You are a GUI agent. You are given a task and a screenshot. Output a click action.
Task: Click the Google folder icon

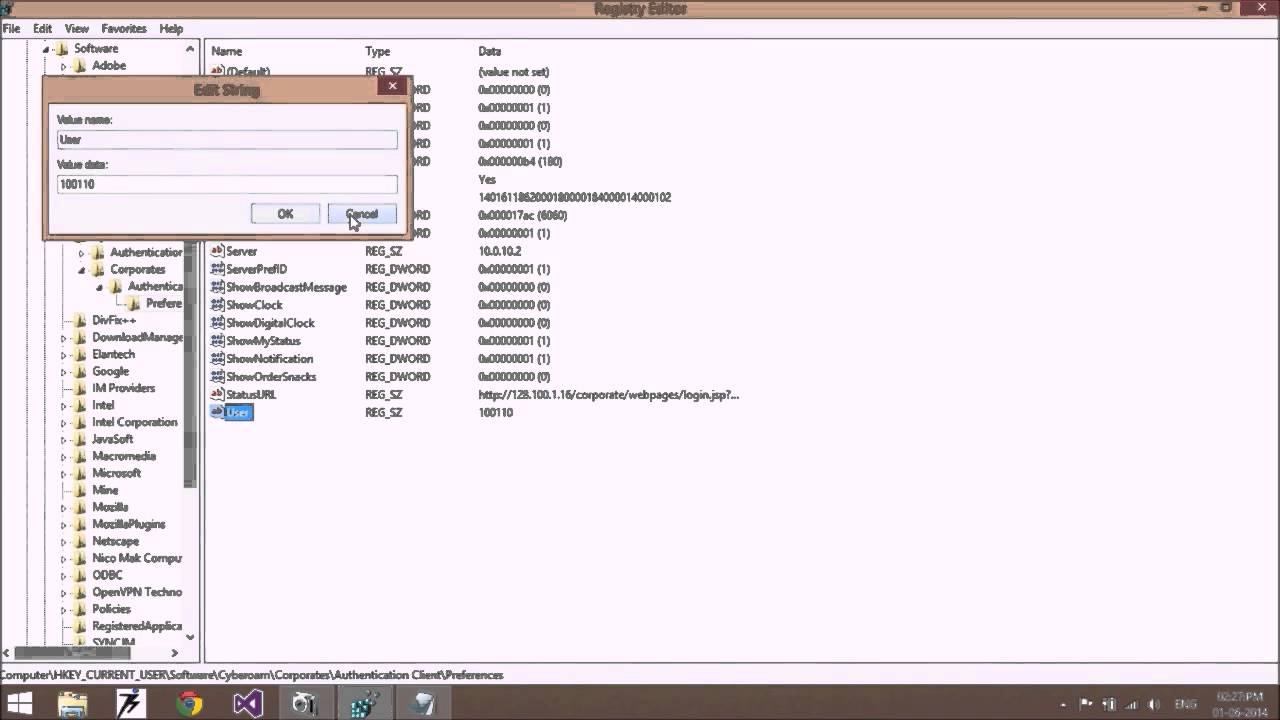[x=80, y=371]
